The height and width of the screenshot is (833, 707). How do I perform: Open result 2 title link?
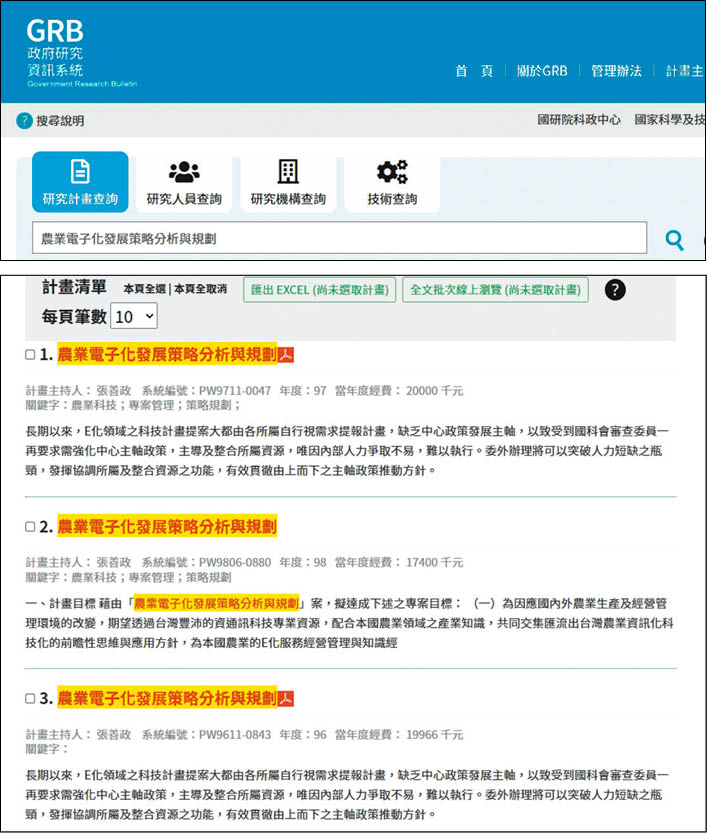(x=167, y=526)
